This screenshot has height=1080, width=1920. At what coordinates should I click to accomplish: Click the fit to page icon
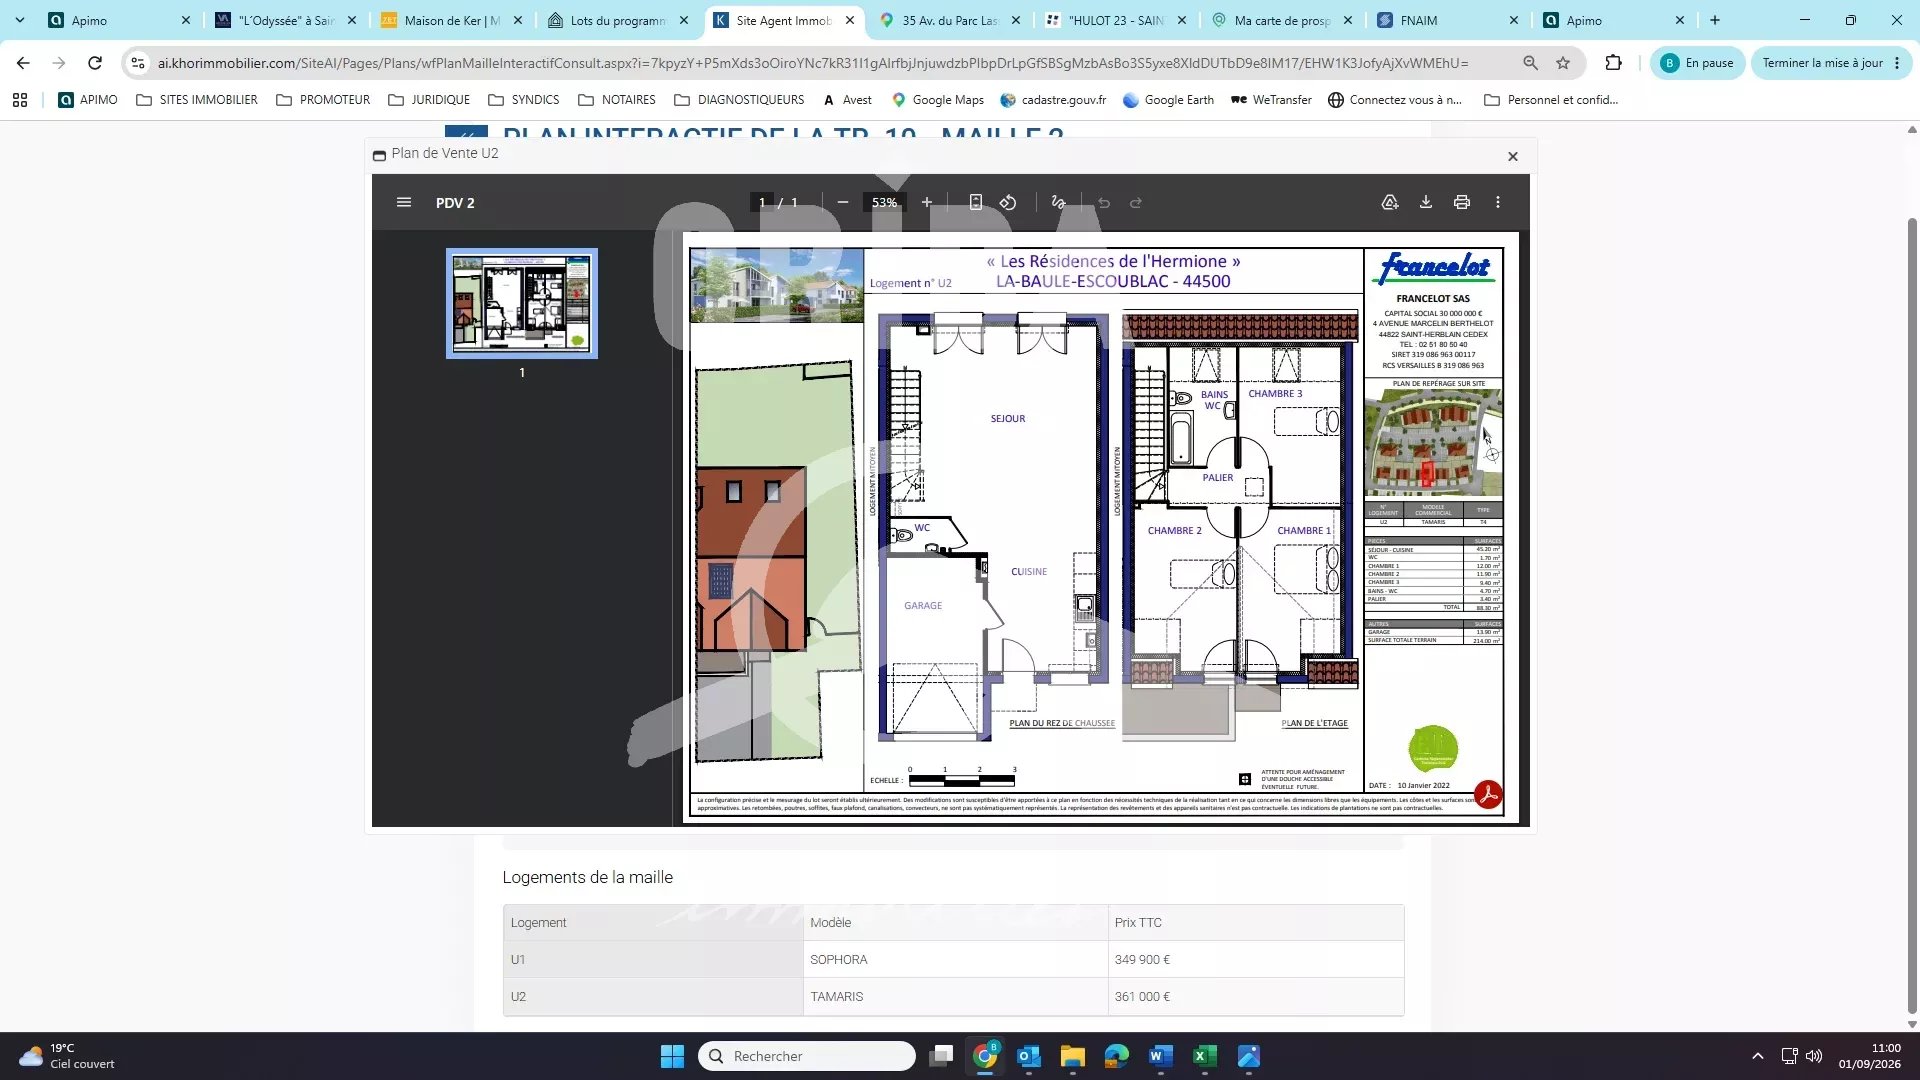[976, 202]
